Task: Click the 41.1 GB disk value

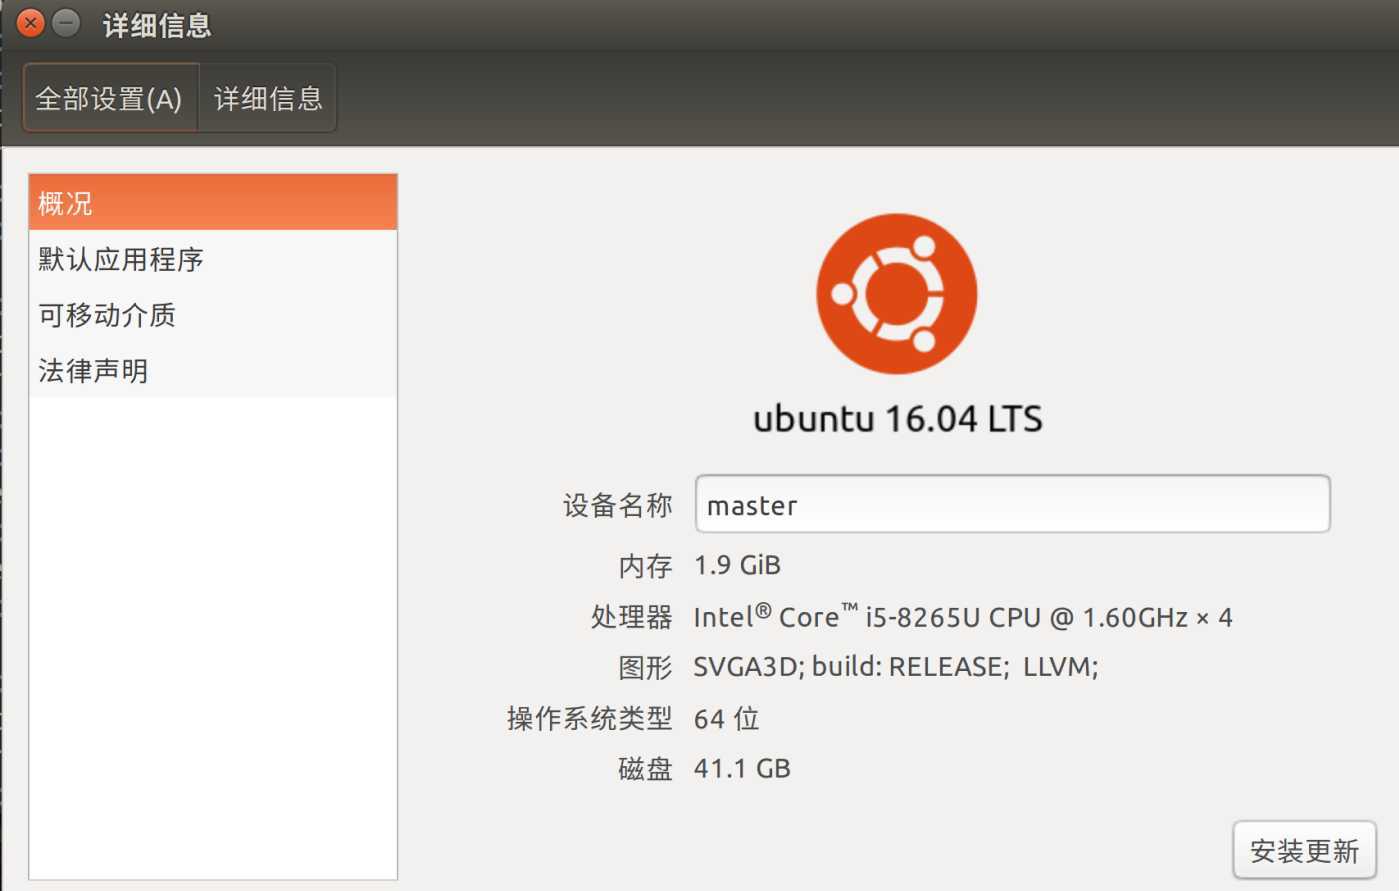Action: point(742,768)
